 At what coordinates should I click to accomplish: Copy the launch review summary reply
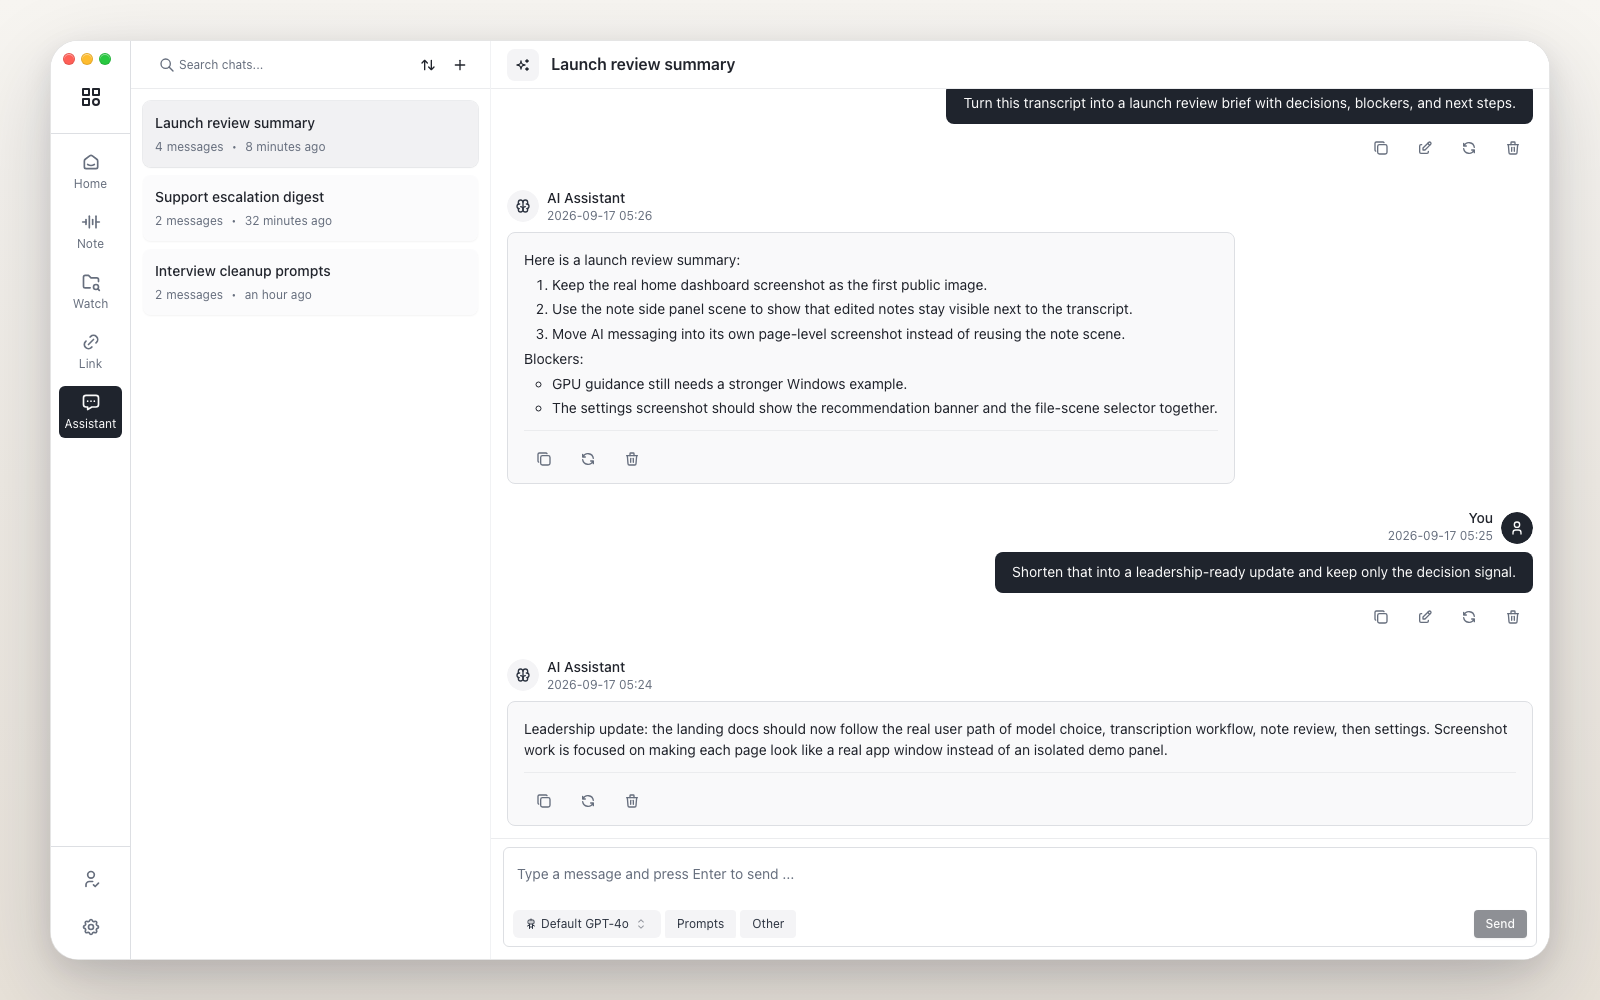[x=544, y=459]
